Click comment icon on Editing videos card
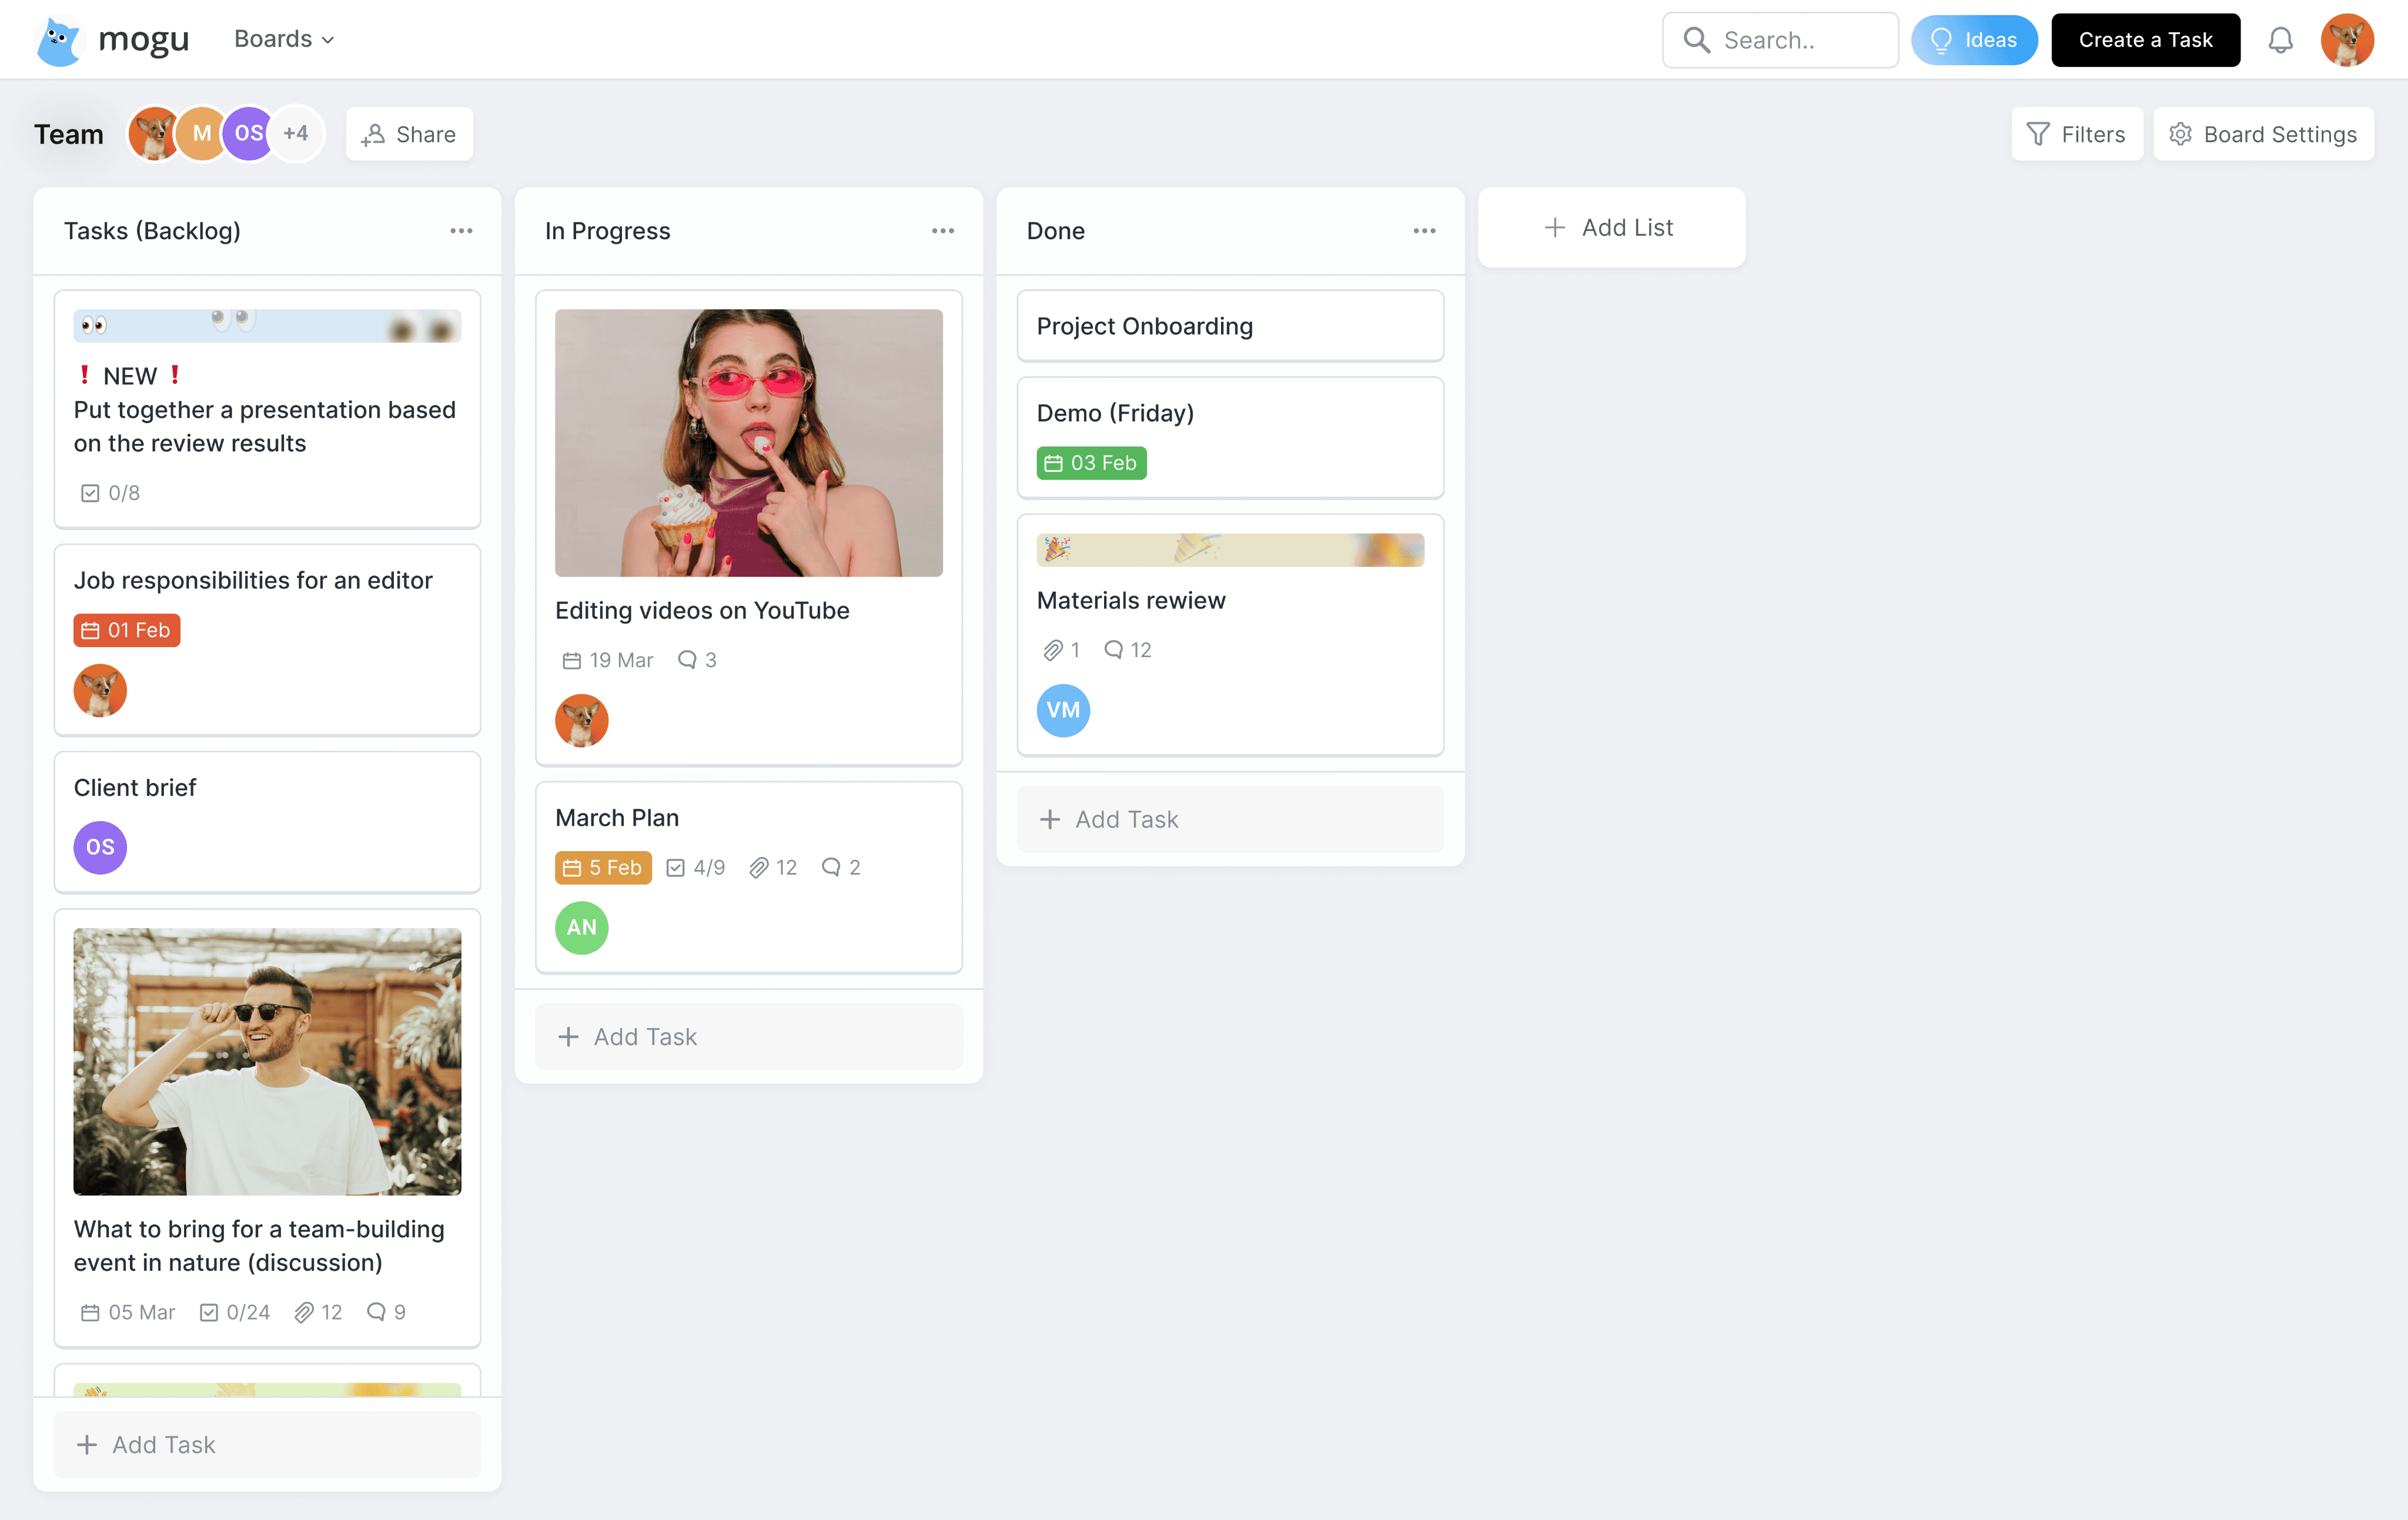The height and width of the screenshot is (1520, 2408). point(687,660)
